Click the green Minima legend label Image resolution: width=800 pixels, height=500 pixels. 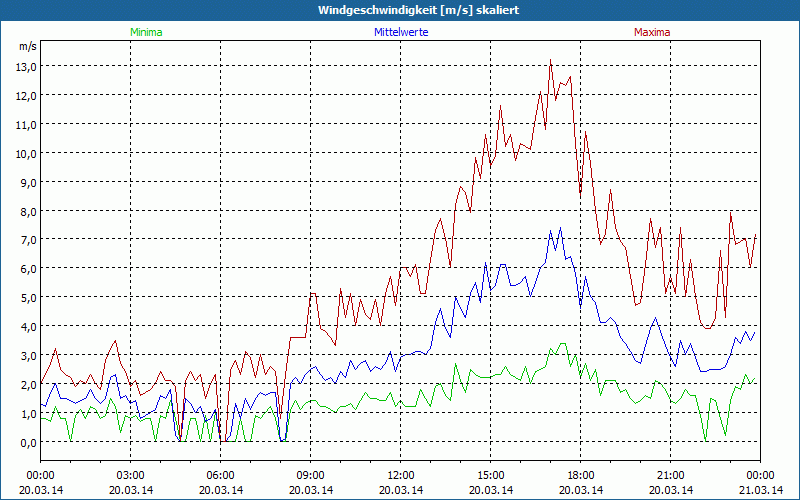point(145,32)
